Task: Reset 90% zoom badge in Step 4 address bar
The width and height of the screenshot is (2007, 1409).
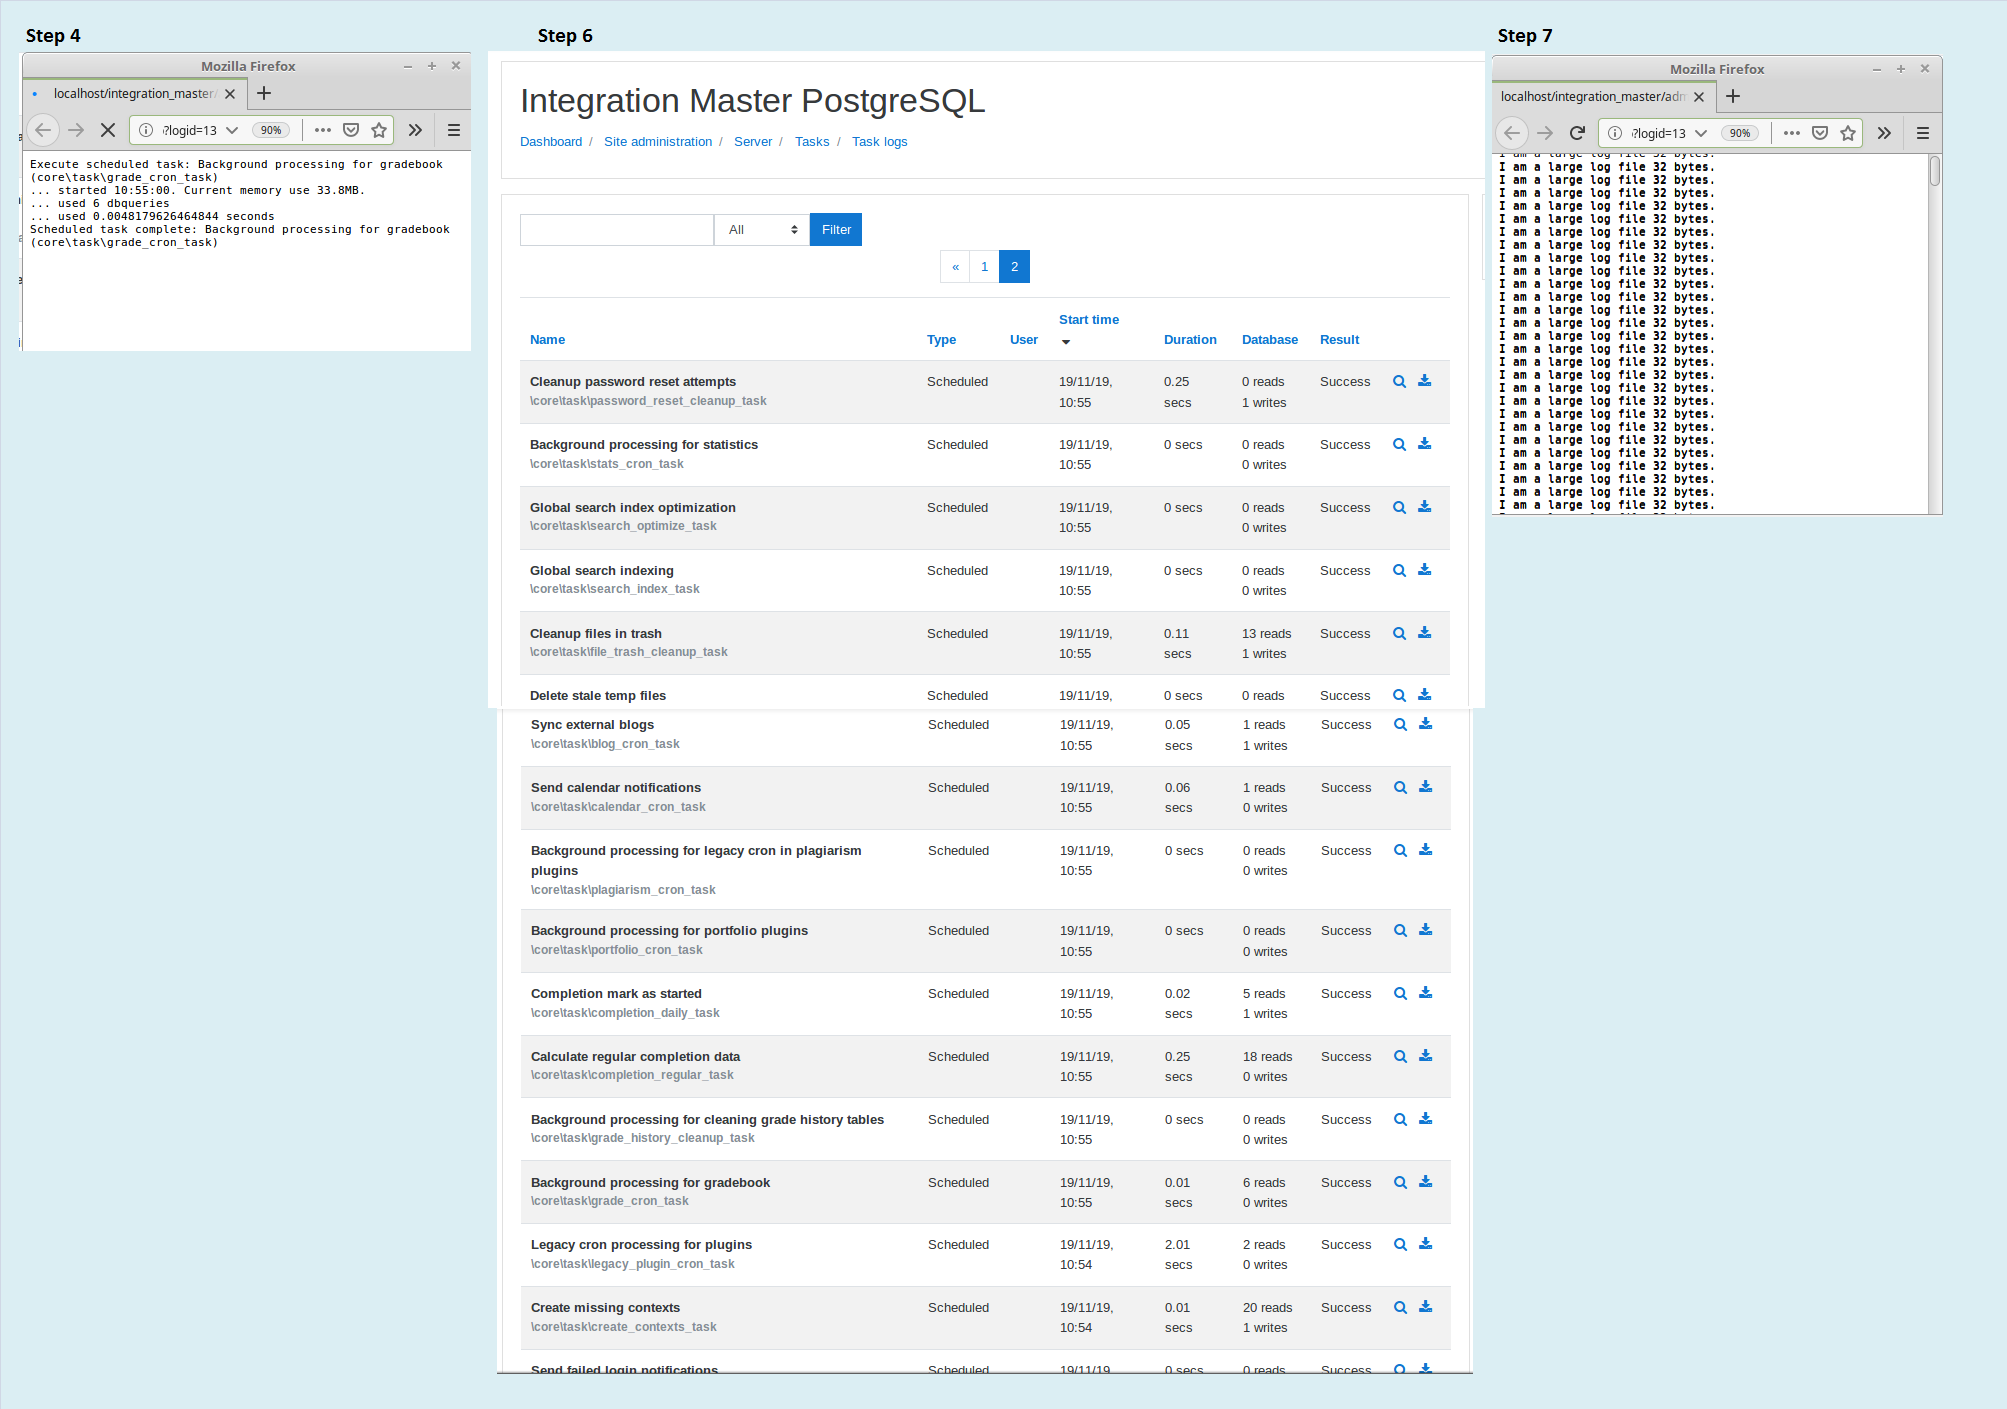Action: [271, 130]
